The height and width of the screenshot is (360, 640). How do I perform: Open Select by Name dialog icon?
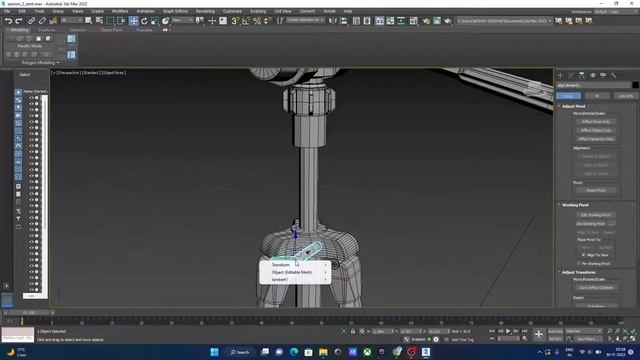99,21
